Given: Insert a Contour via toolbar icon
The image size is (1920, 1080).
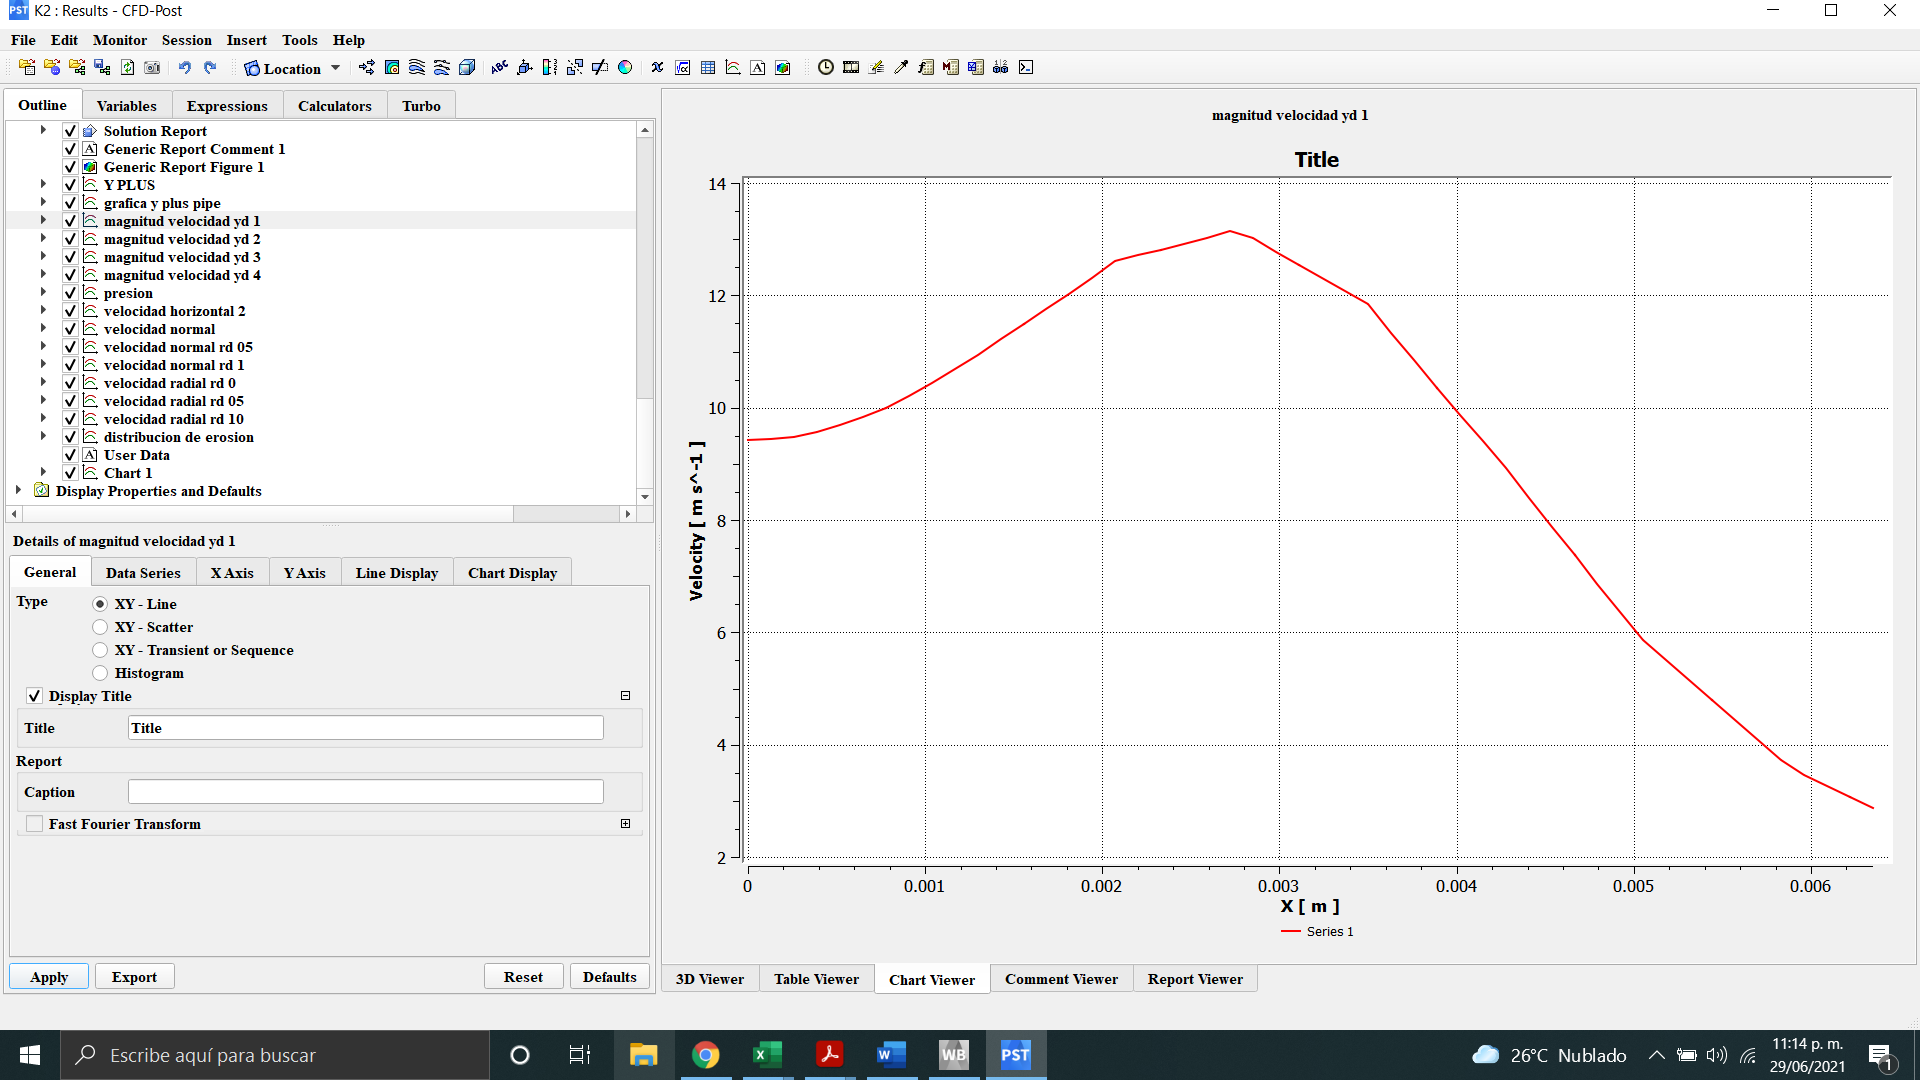Looking at the screenshot, I should click(x=392, y=68).
